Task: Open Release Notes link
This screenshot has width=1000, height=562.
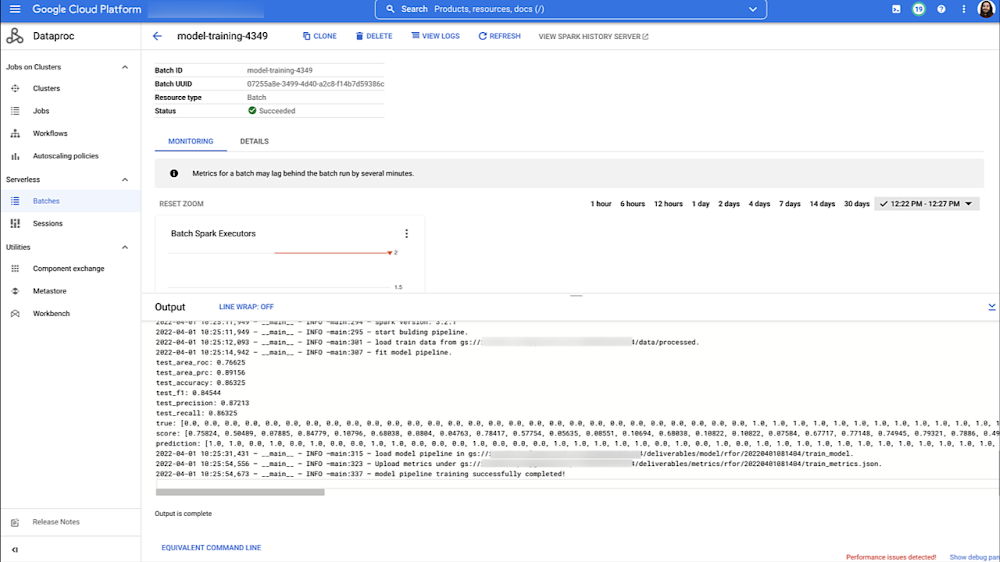Action: [56, 522]
